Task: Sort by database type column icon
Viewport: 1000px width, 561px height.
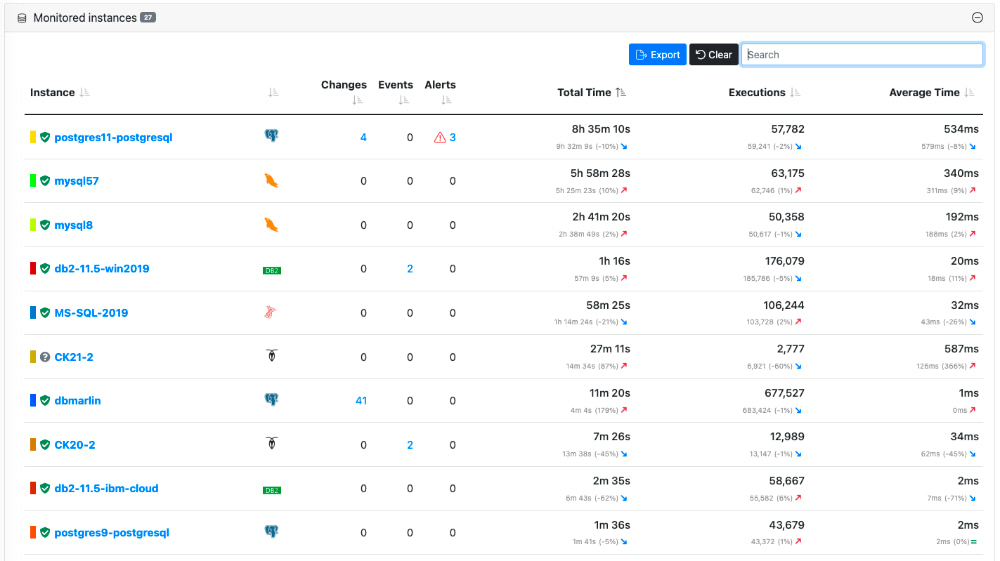Action: [273, 93]
